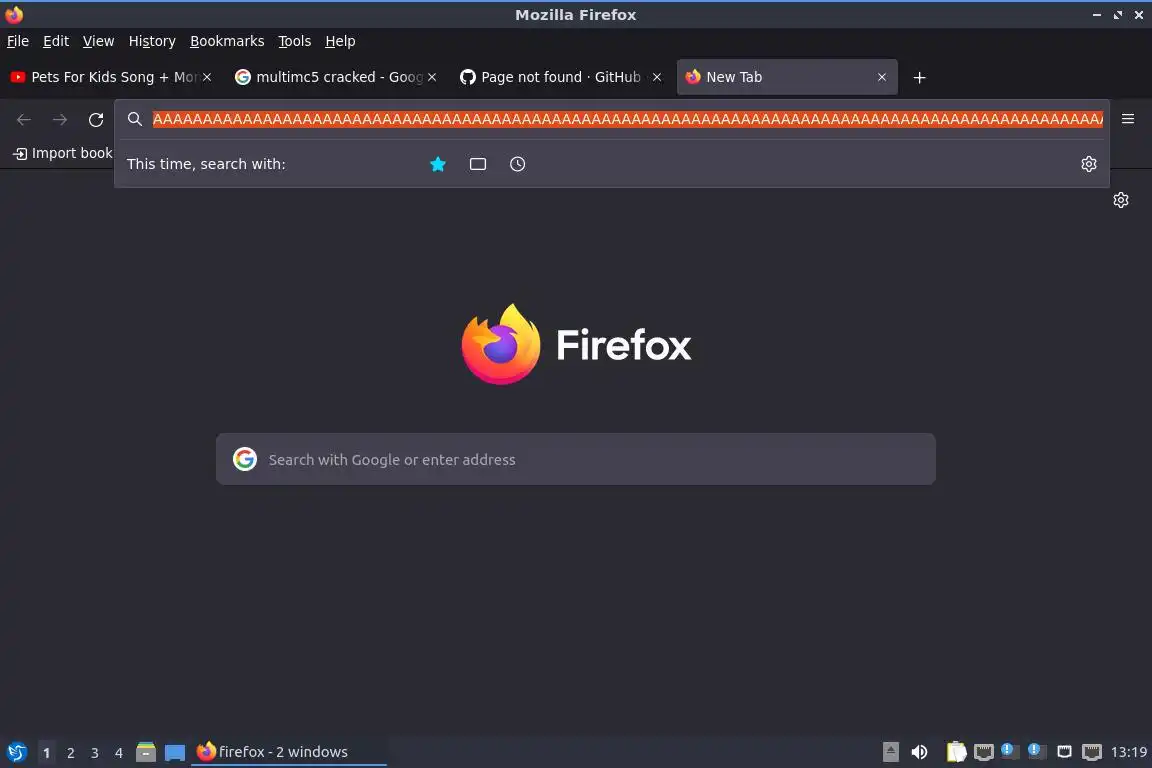Open search settings gear in address dropdown
1152x768 pixels.
click(1089, 164)
